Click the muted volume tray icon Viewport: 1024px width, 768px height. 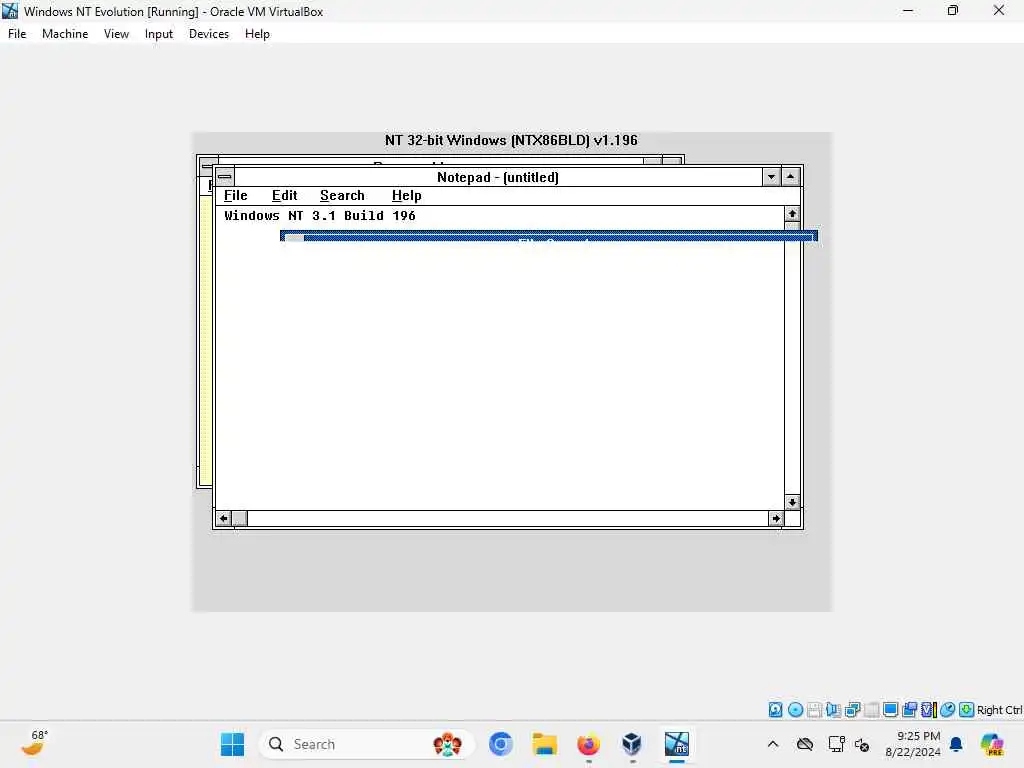pos(862,744)
